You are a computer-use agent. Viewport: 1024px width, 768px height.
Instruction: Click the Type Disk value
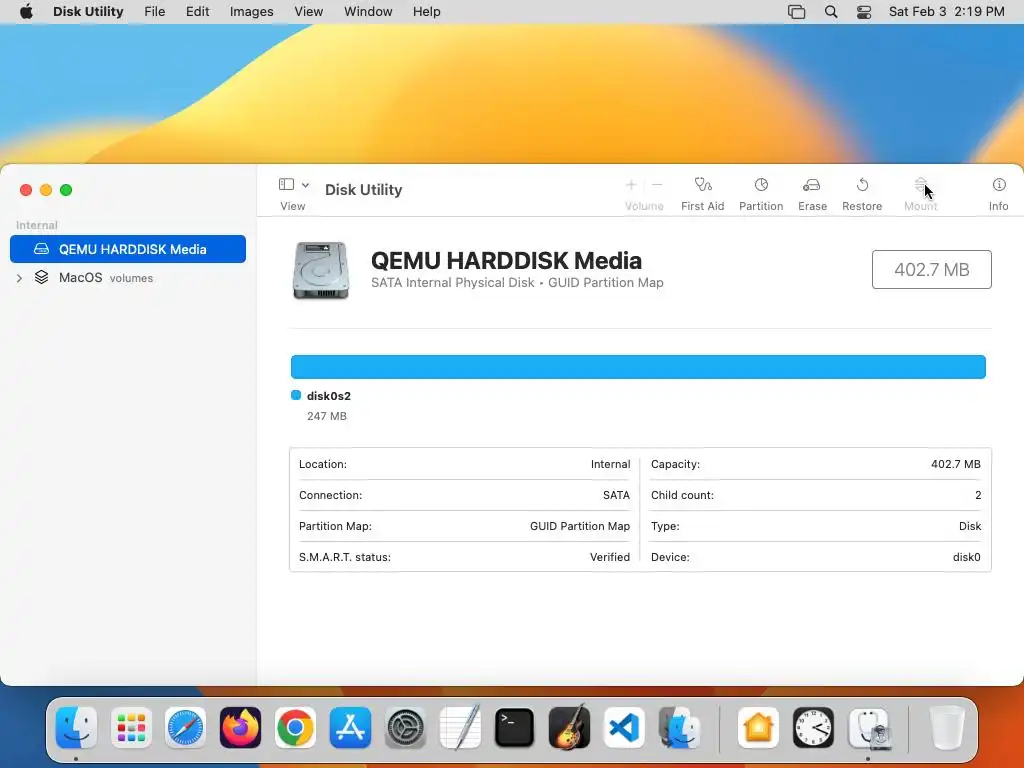970,526
